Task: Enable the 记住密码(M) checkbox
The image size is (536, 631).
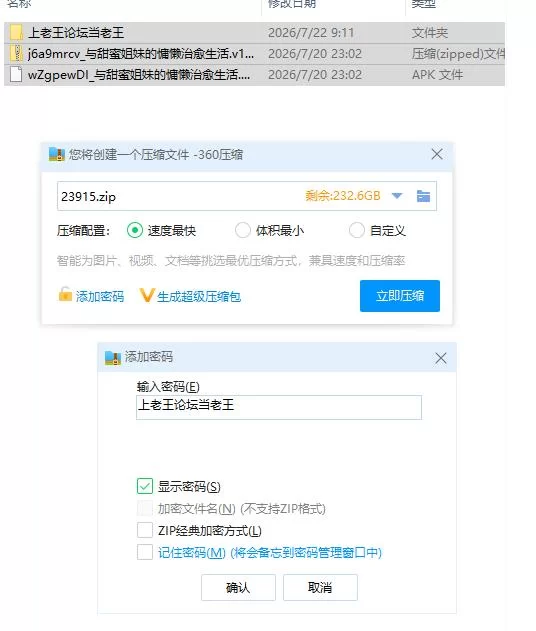Action: pos(145,552)
